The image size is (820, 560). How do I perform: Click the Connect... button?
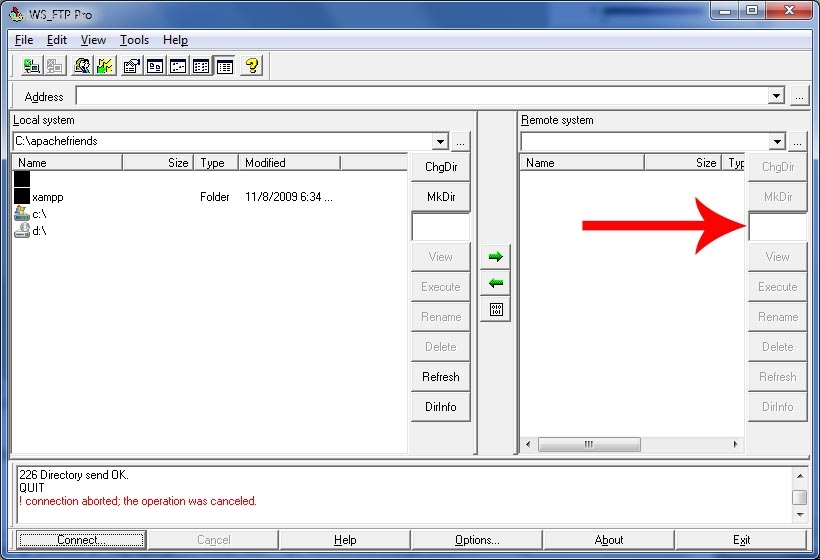tap(81, 540)
